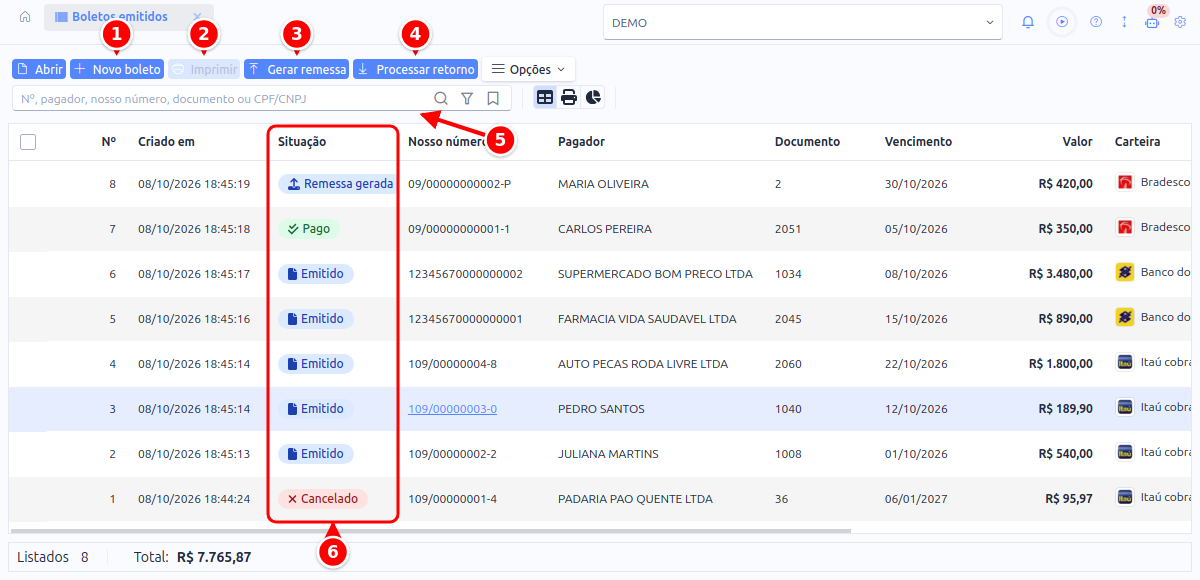This screenshot has width=1200, height=580.
Task: Click the magnifier search icon
Action: pyautogui.click(x=441, y=98)
